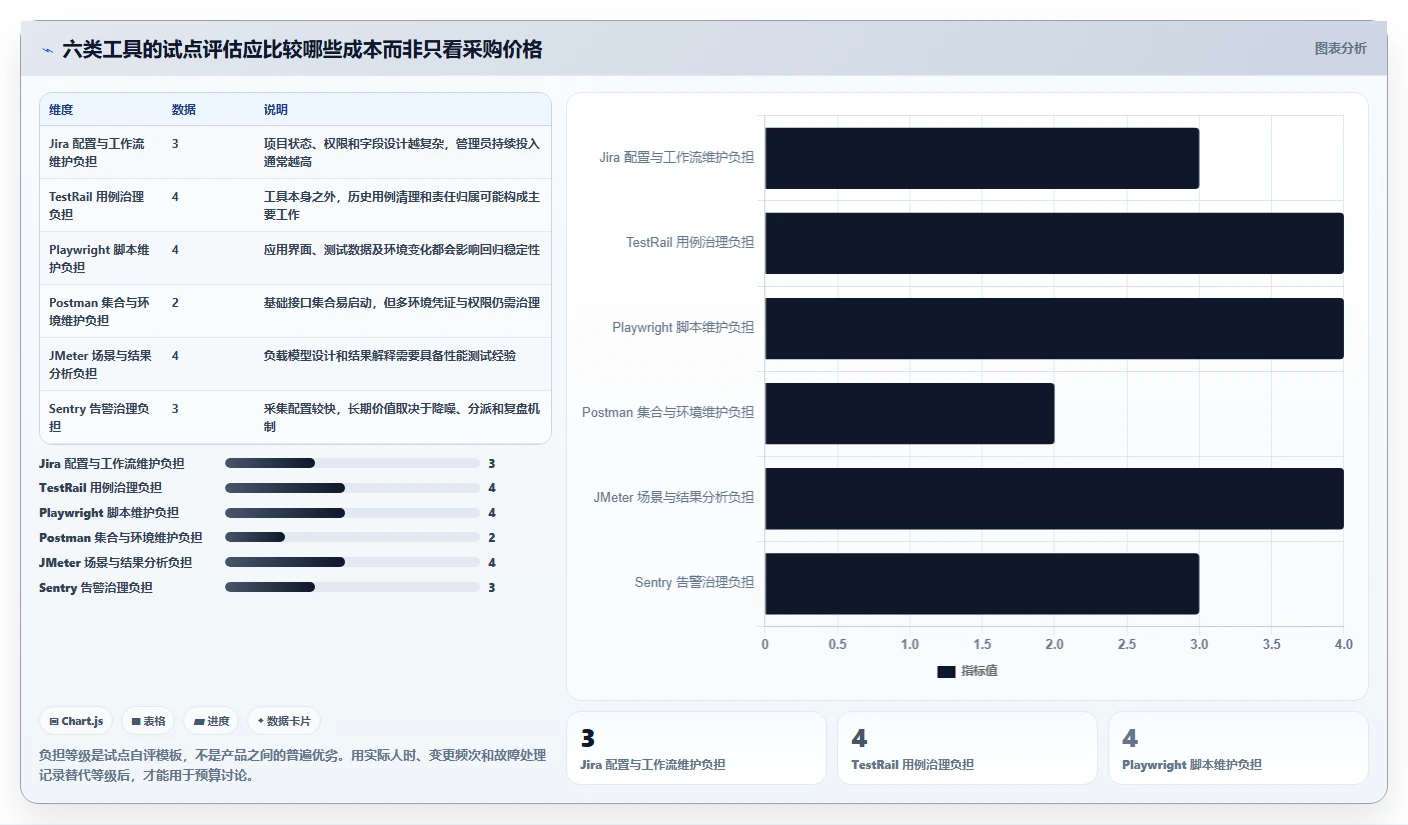Click the value 2 beside Postman progress bar
The width and height of the screenshot is (1408, 825).
pyautogui.click(x=492, y=538)
